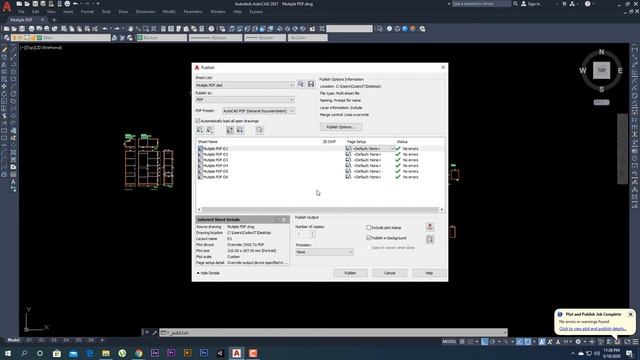Toggle grid display in status bar
The image size is (640, 360).
point(462,342)
